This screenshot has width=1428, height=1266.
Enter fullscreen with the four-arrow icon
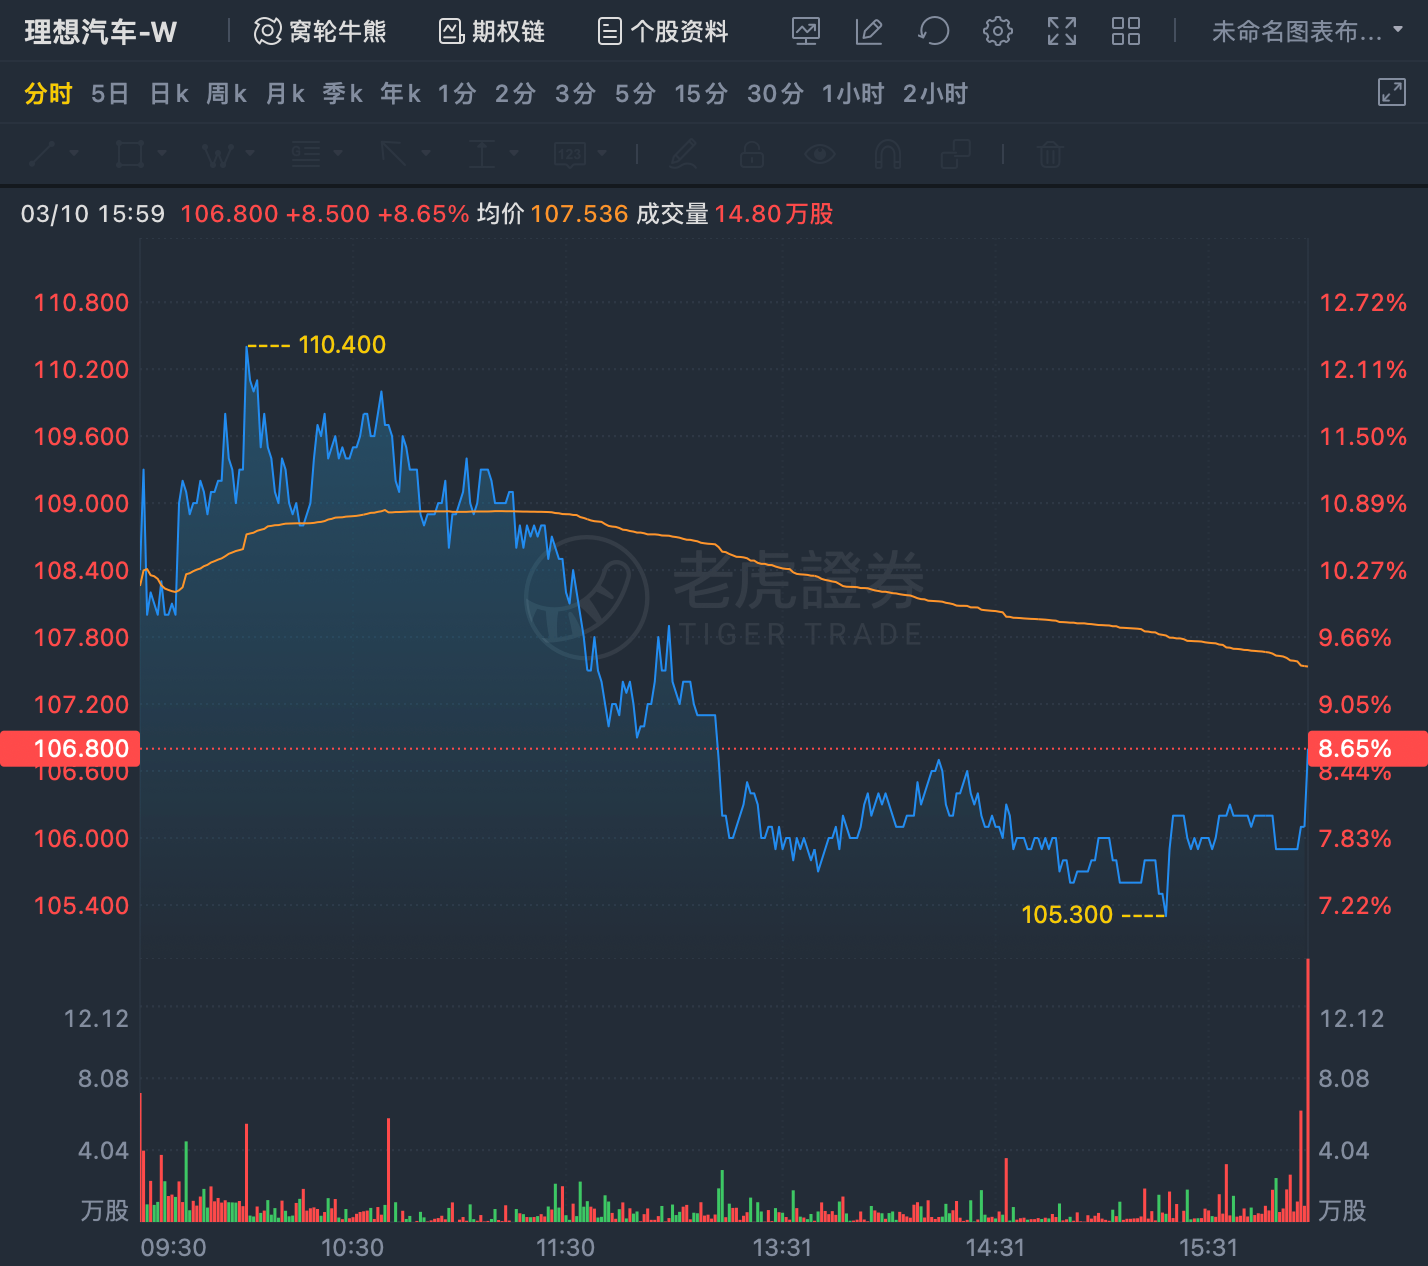click(x=1061, y=32)
